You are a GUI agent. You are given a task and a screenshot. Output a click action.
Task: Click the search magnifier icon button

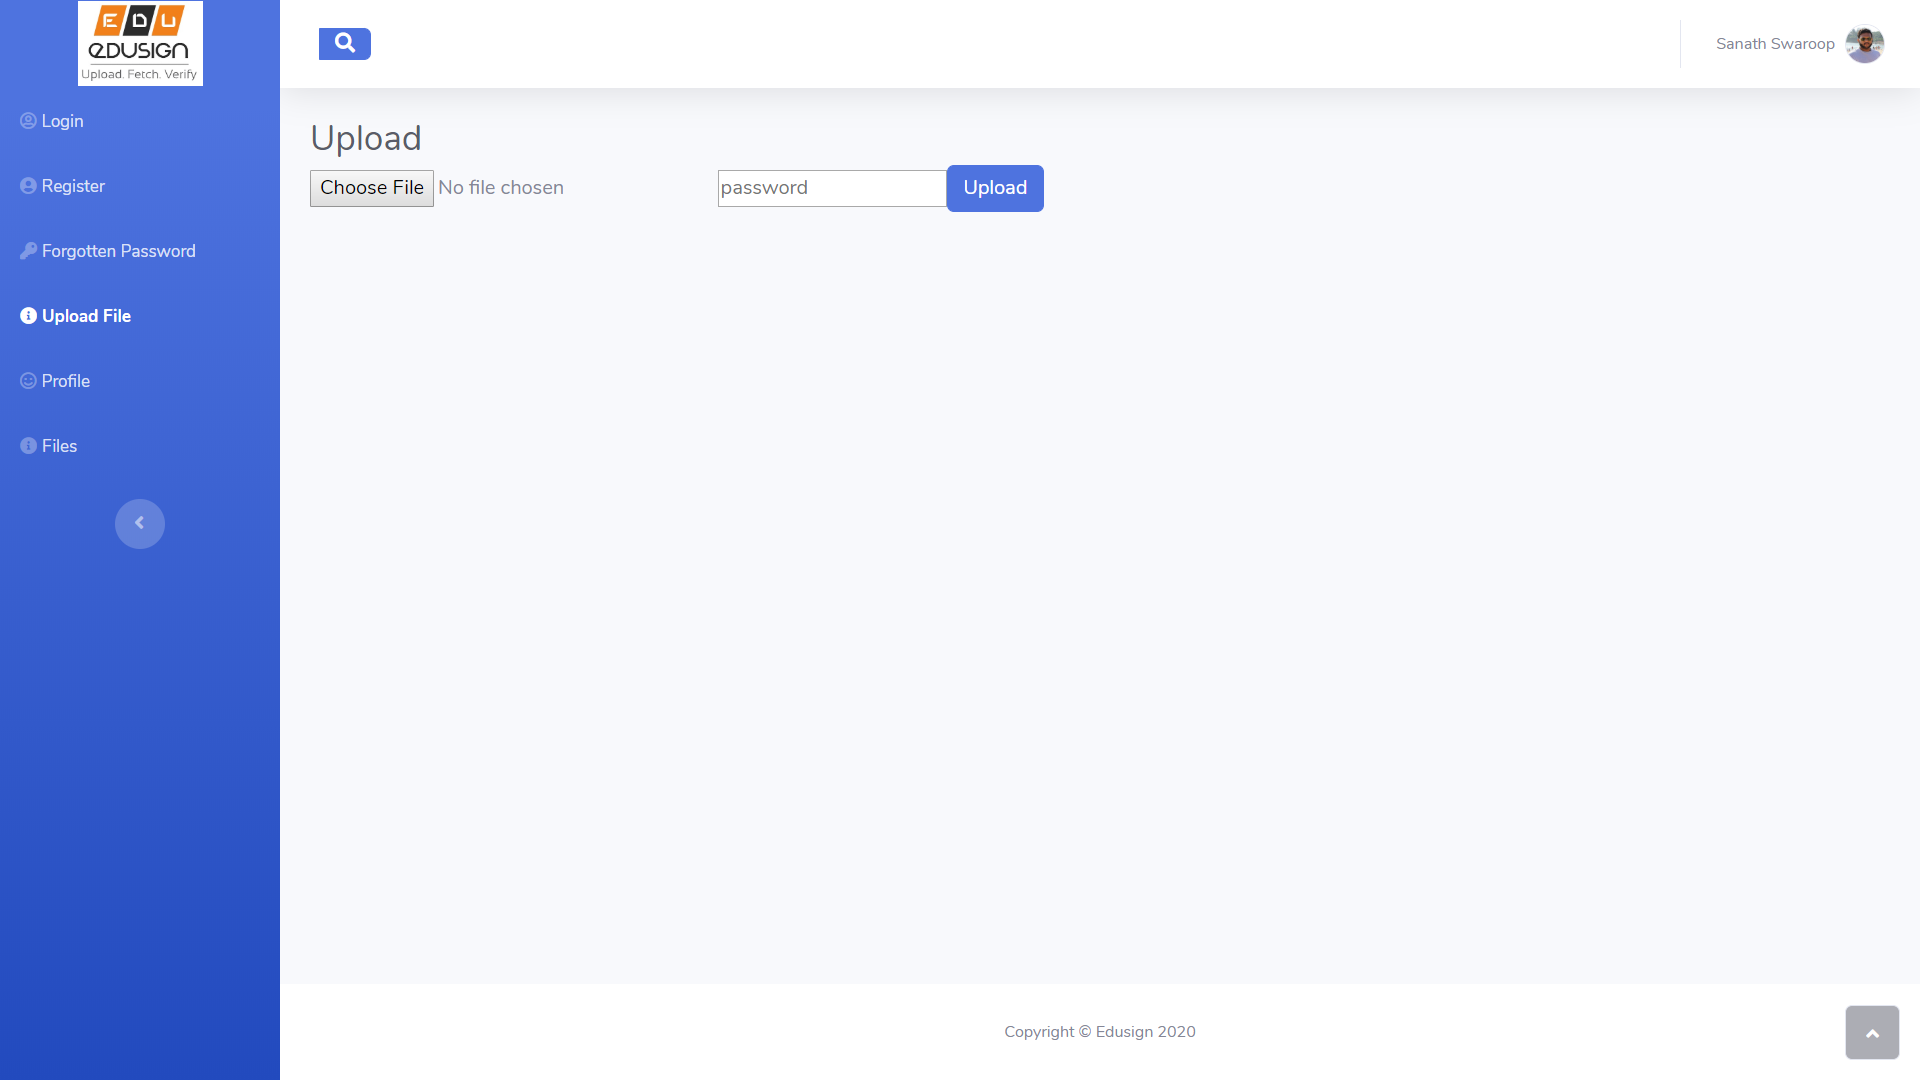tap(344, 44)
